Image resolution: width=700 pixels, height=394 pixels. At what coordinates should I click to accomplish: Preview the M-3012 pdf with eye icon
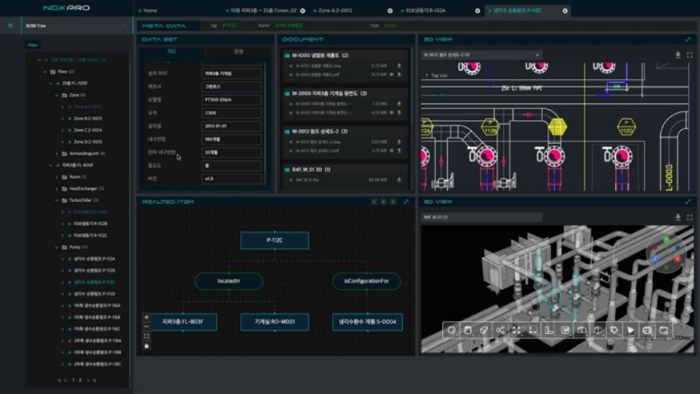(x=392, y=151)
